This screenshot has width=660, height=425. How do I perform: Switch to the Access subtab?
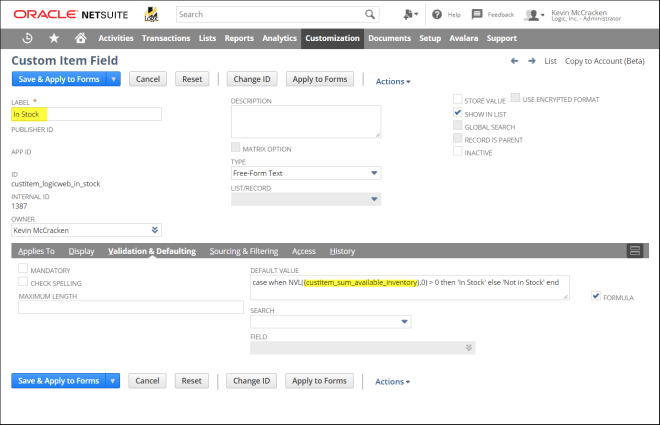click(303, 251)
